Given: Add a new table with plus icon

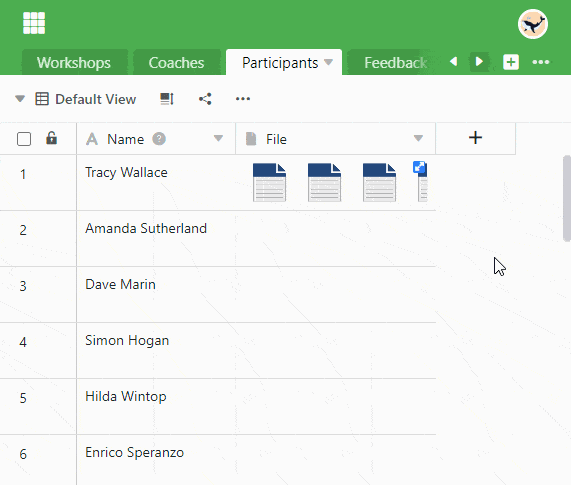Looking at the screenshot, I should click(x=511, y=62).
